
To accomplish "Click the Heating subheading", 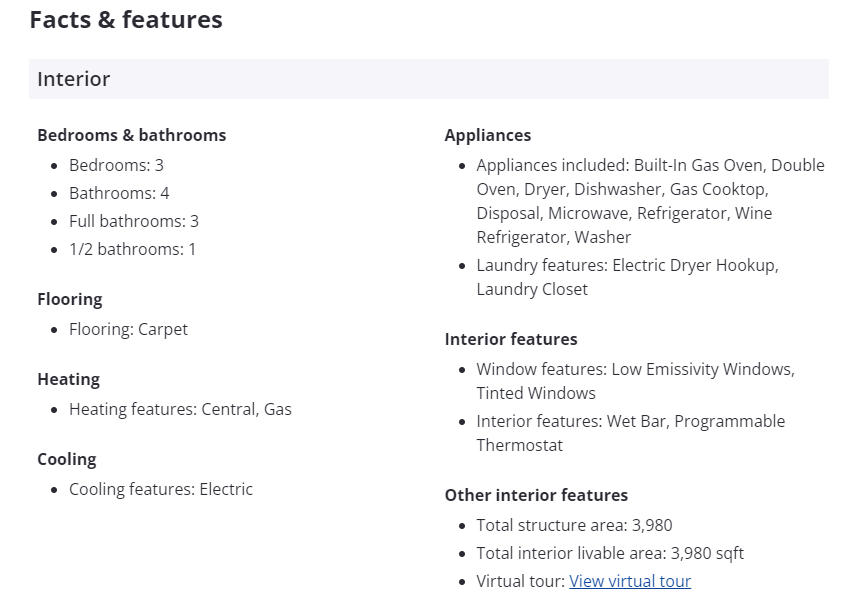I will (68, 379).
